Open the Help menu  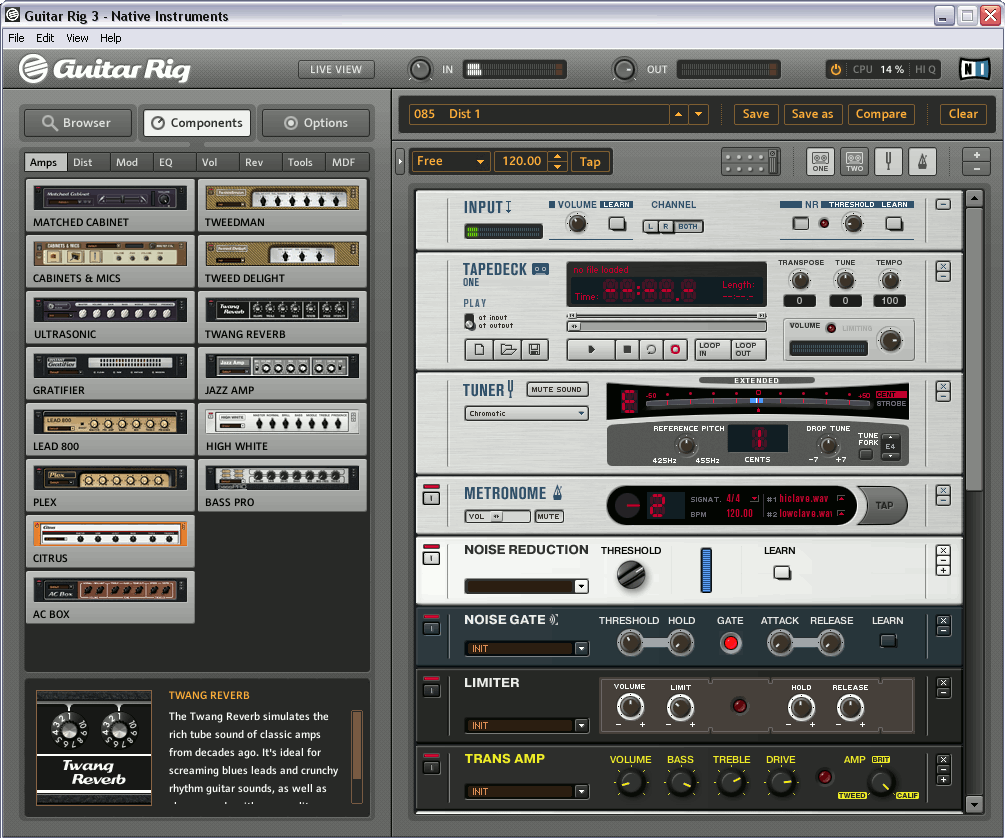tap(110, 38)
